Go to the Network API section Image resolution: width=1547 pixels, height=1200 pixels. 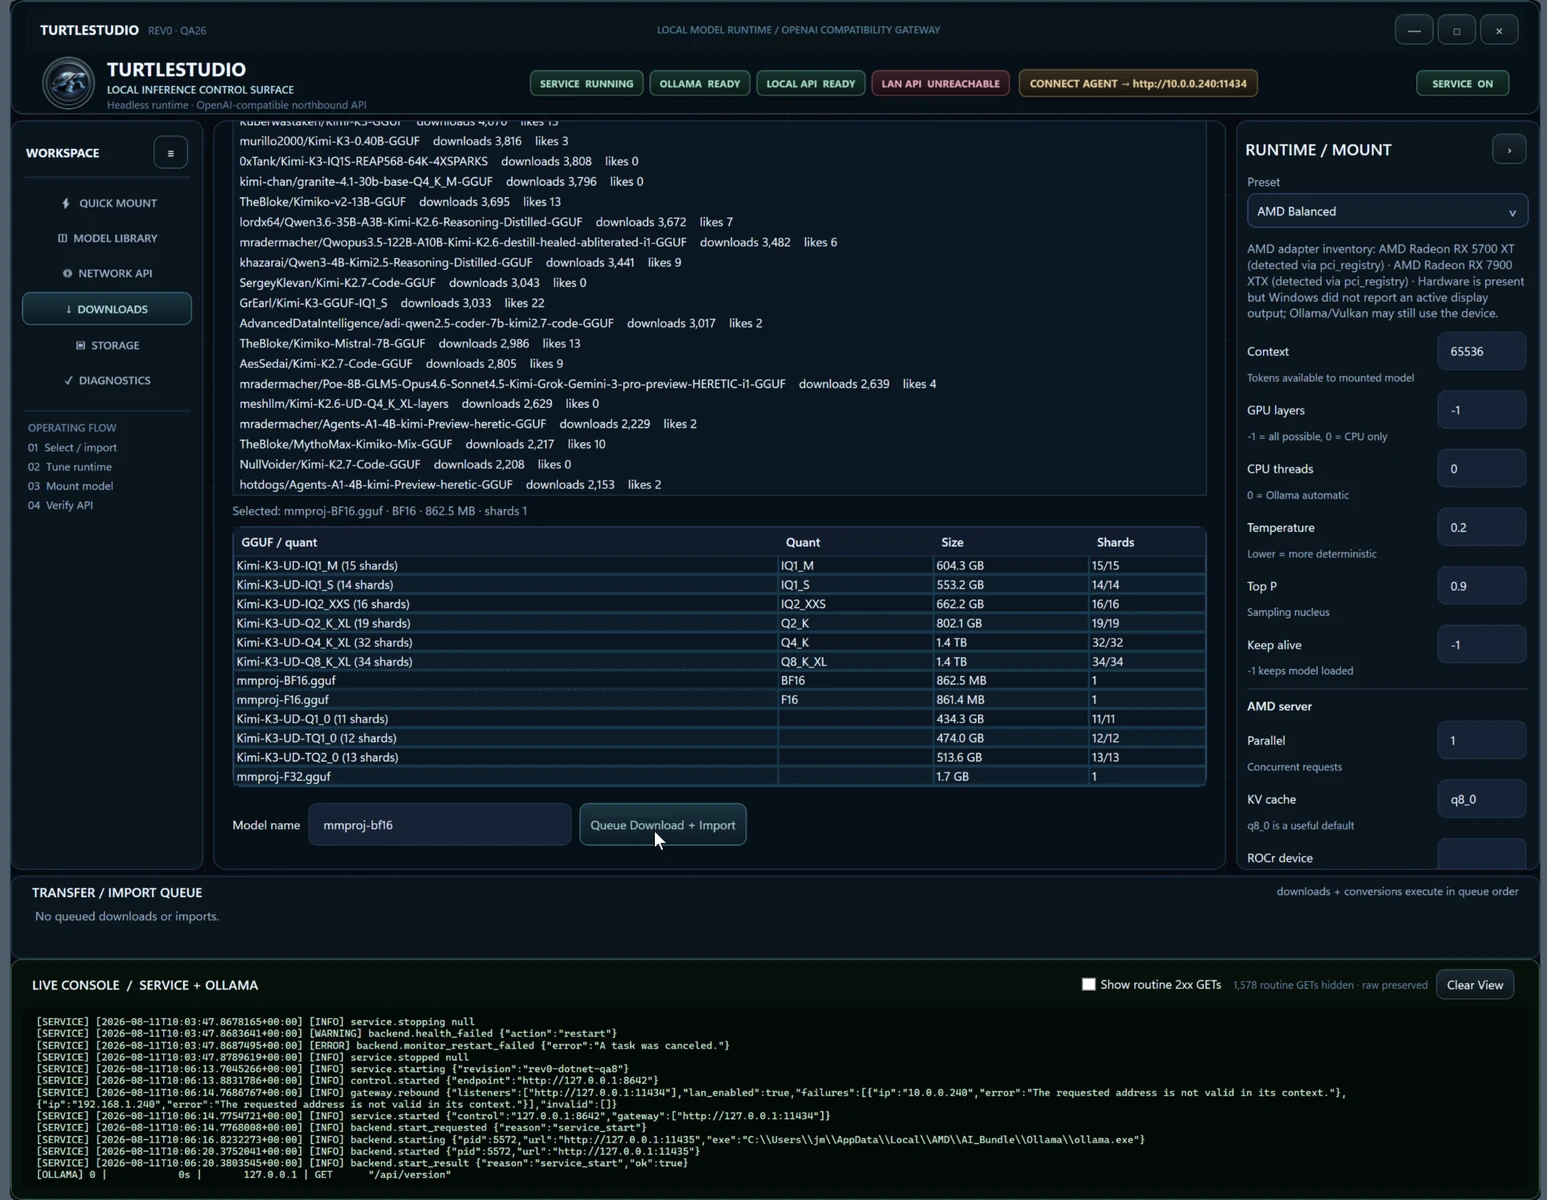coord(107,273)
